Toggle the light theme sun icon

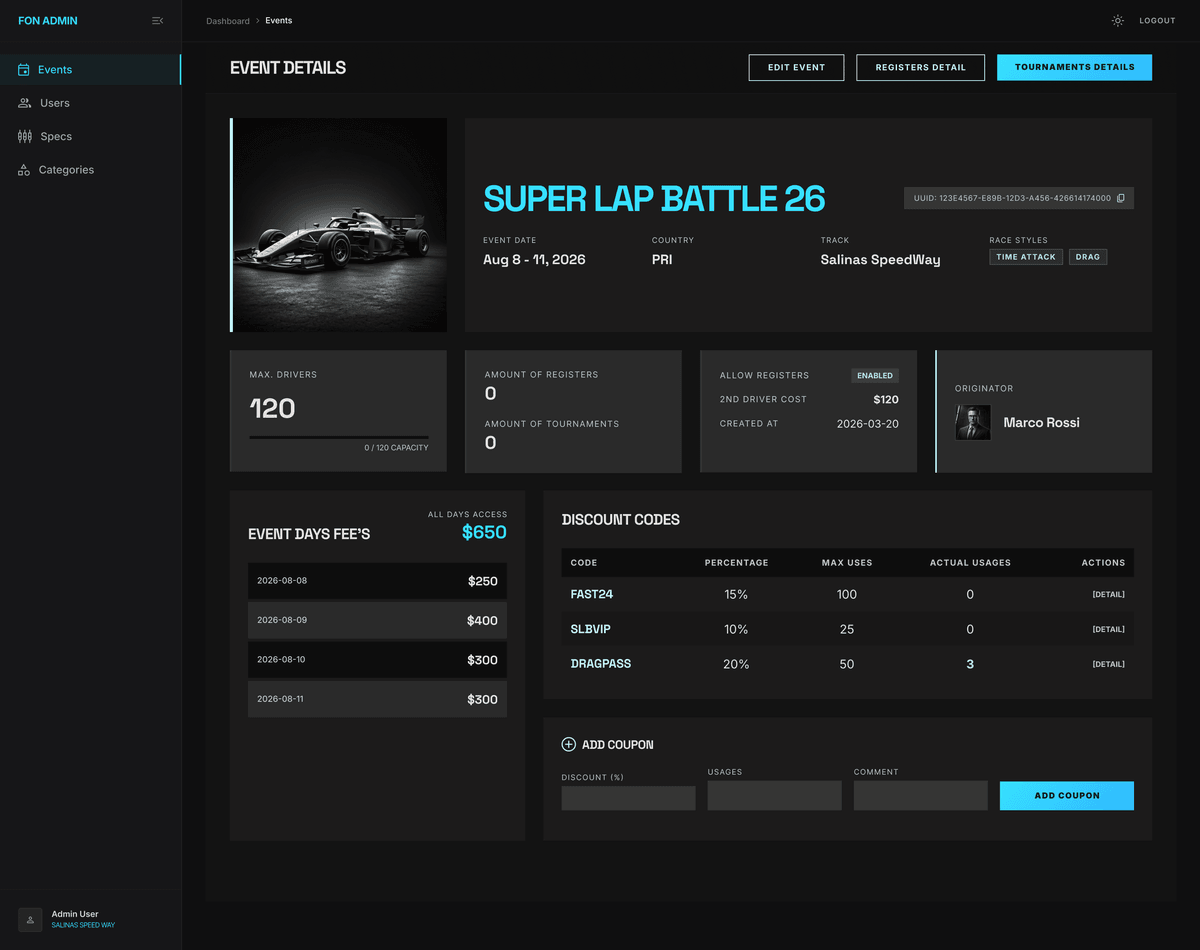[x=1117, y=20]
